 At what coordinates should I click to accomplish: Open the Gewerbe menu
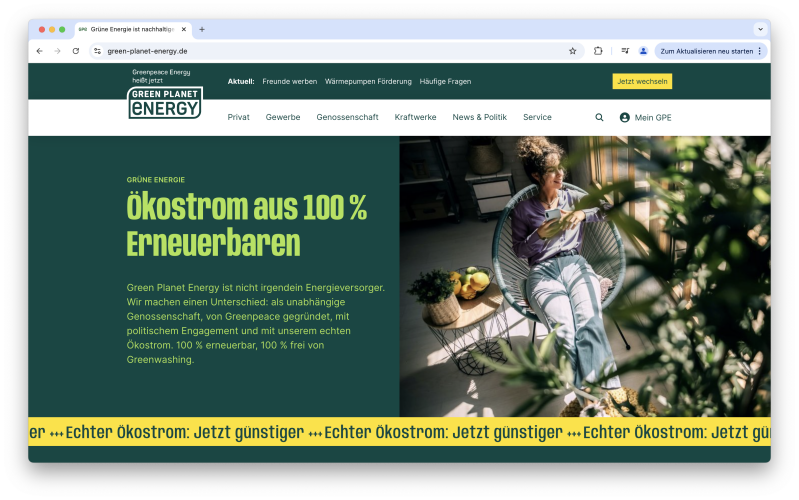click(283, 117)
